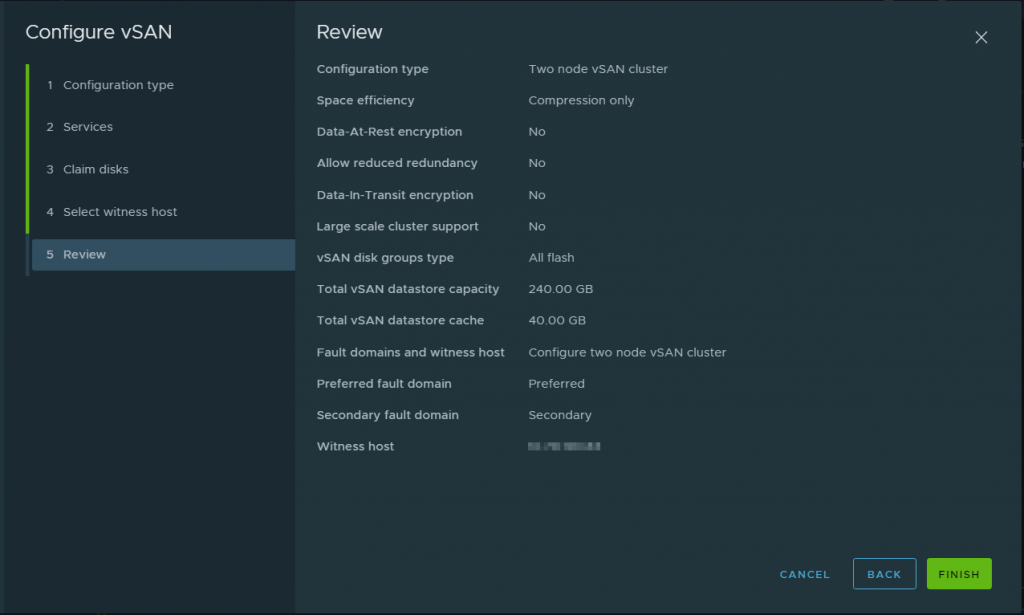Click the Configure two node vSAN cluster value
This screenshot has height=615, width=1024.
click(627, 352)
